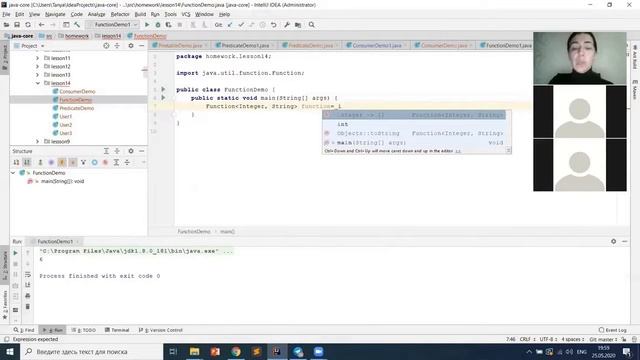Click the Rollback undo arrow icon in the toolbar
Screen dimensions: 640x360
[273, 25]
